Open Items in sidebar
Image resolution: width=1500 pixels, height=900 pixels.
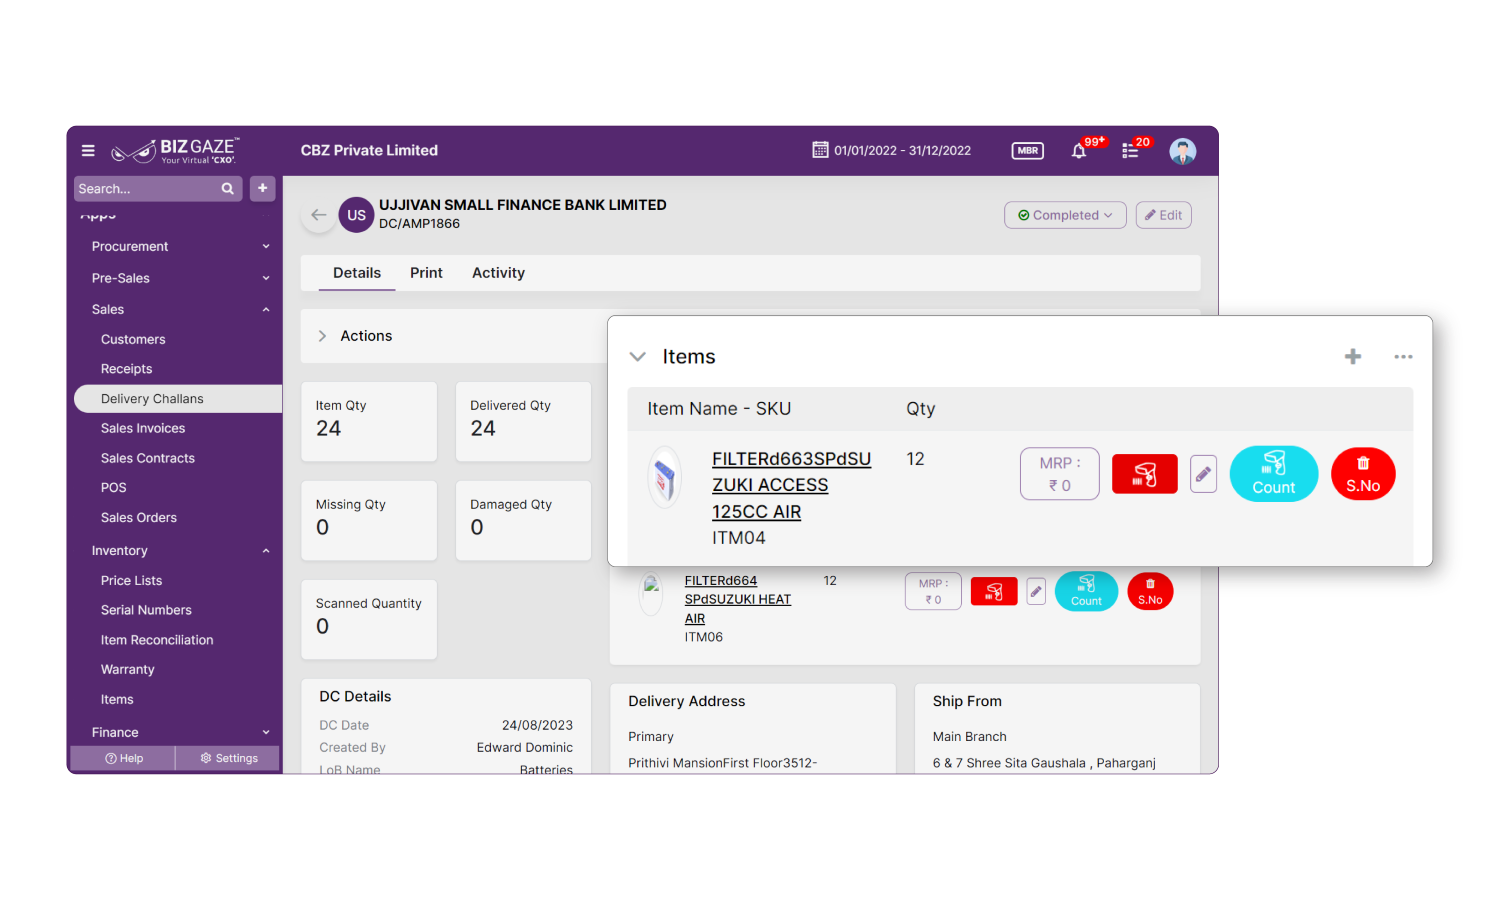pos(117,700)
